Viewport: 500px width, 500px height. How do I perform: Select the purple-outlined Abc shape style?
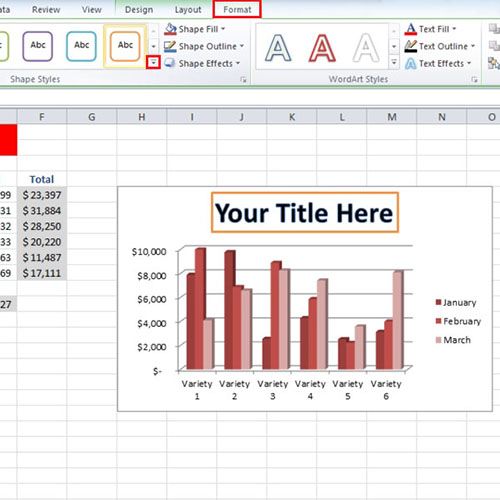pos(38,46)
